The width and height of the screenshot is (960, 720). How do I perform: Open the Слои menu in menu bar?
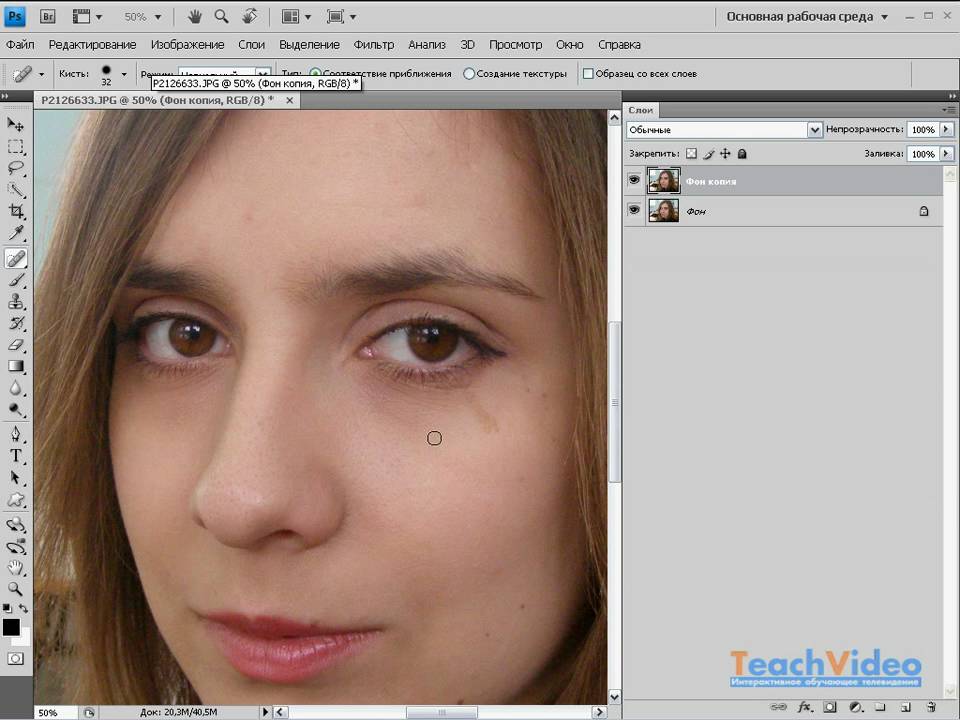point(252,45)
